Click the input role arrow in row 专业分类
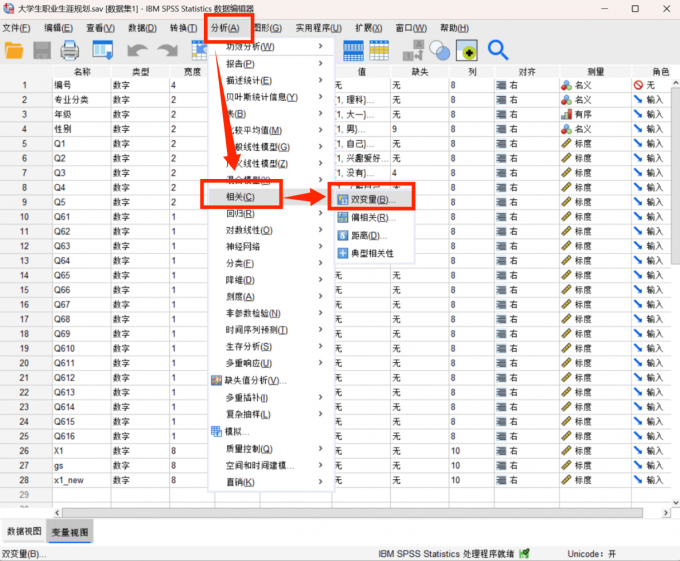Screen dimensions: 680x561 coord(638,100)
